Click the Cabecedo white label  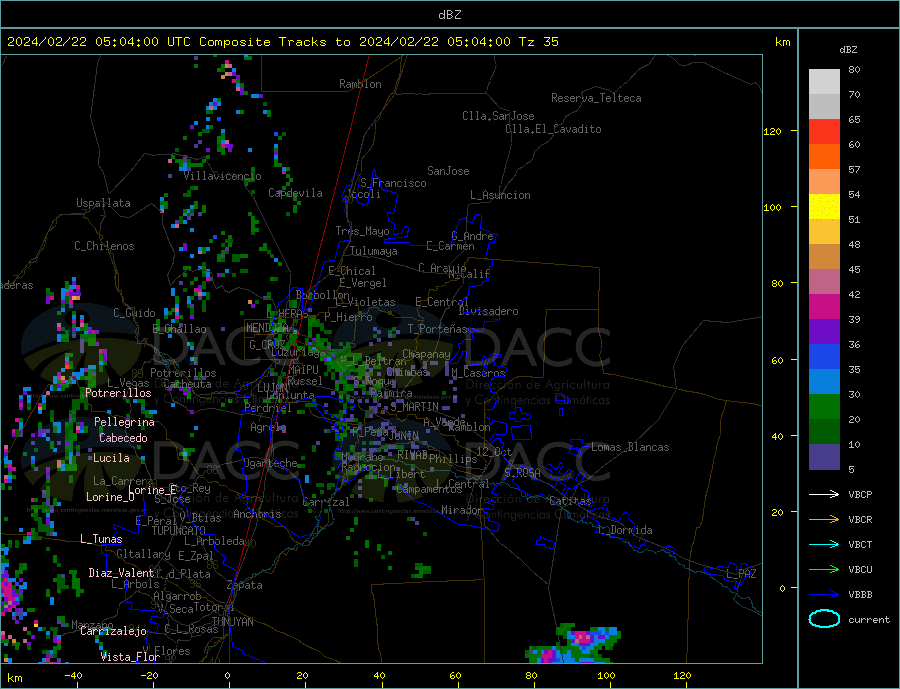coord(123,438)
